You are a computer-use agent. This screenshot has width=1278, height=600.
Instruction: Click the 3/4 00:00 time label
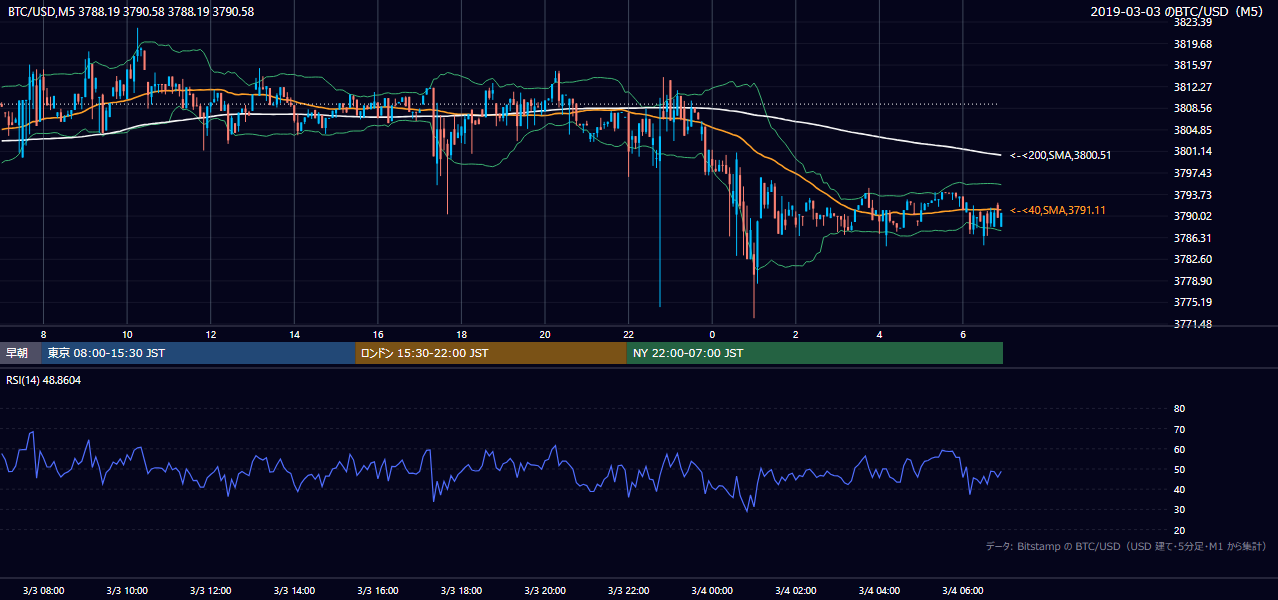coord(712,590)
